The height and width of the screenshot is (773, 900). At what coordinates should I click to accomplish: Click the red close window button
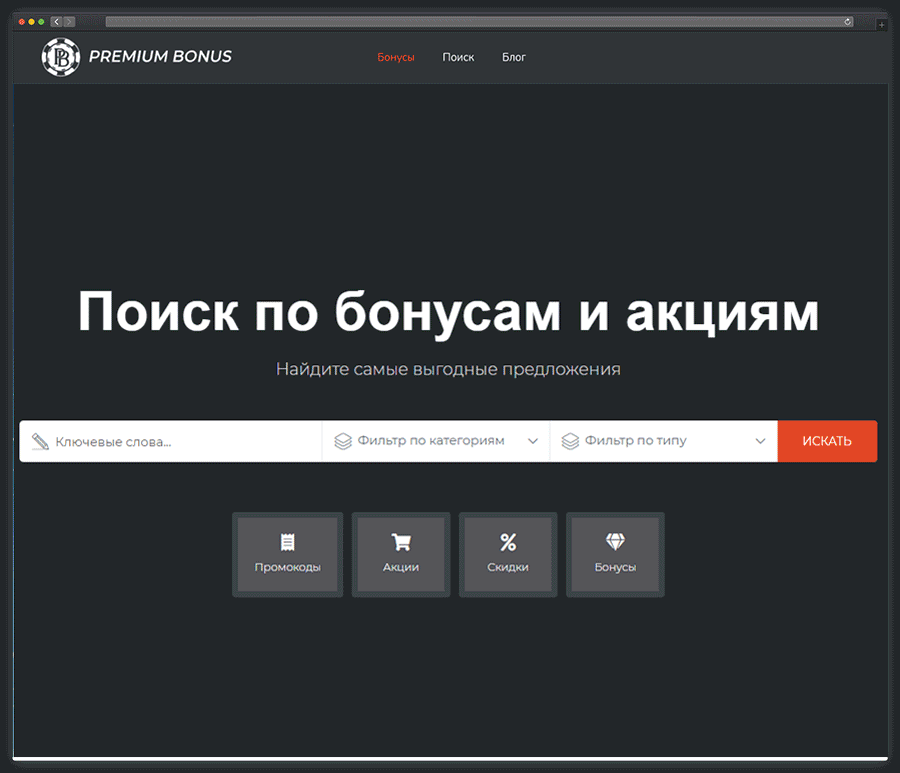[22, 22]
